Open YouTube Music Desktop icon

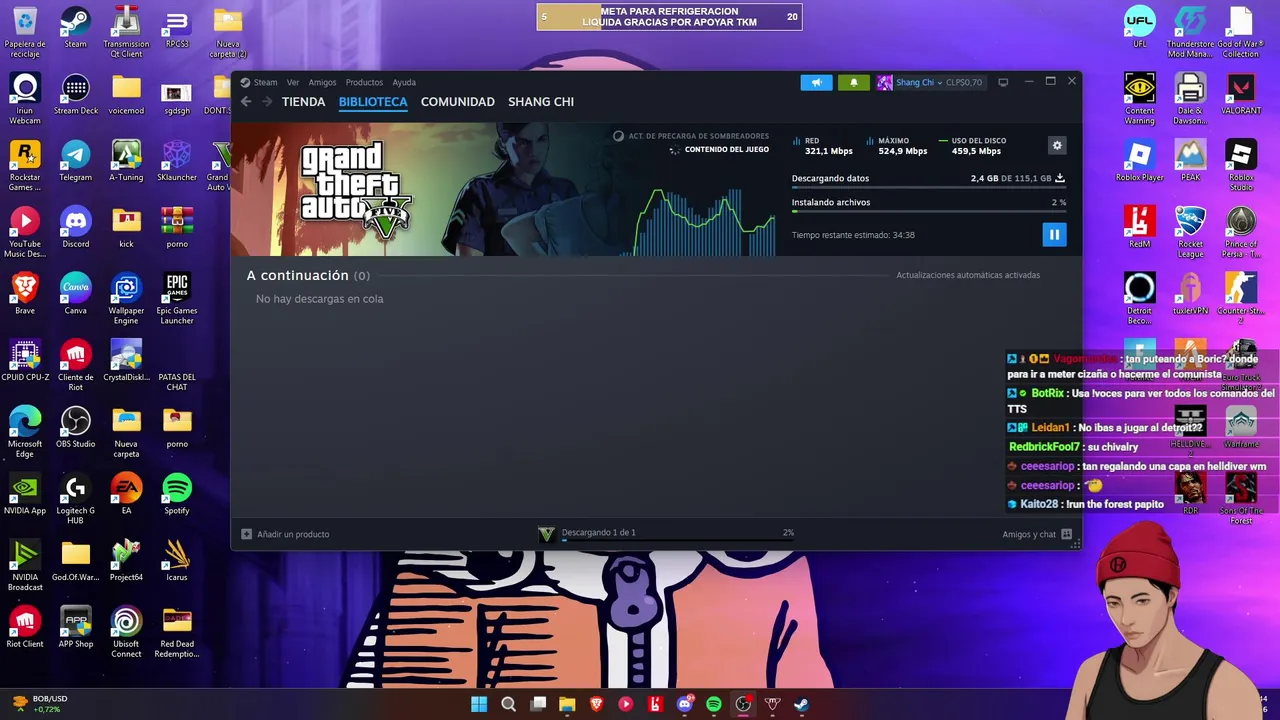pos(25,232)
